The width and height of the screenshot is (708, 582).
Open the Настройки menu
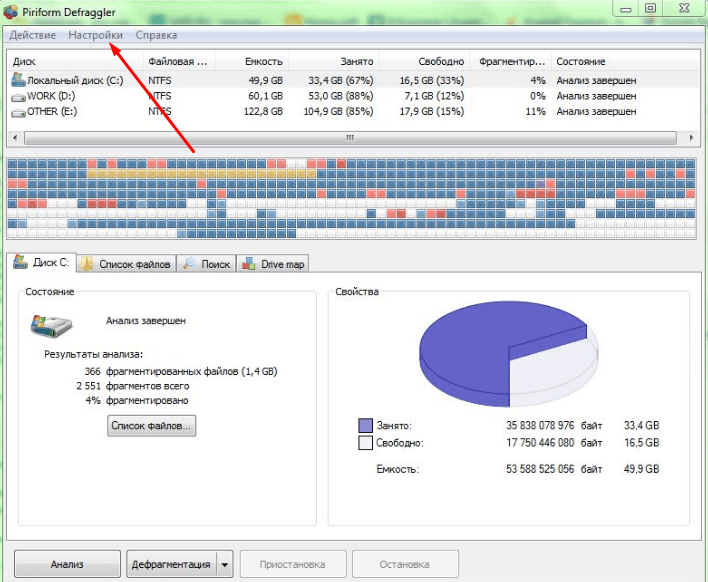click(x=95, y=35)
